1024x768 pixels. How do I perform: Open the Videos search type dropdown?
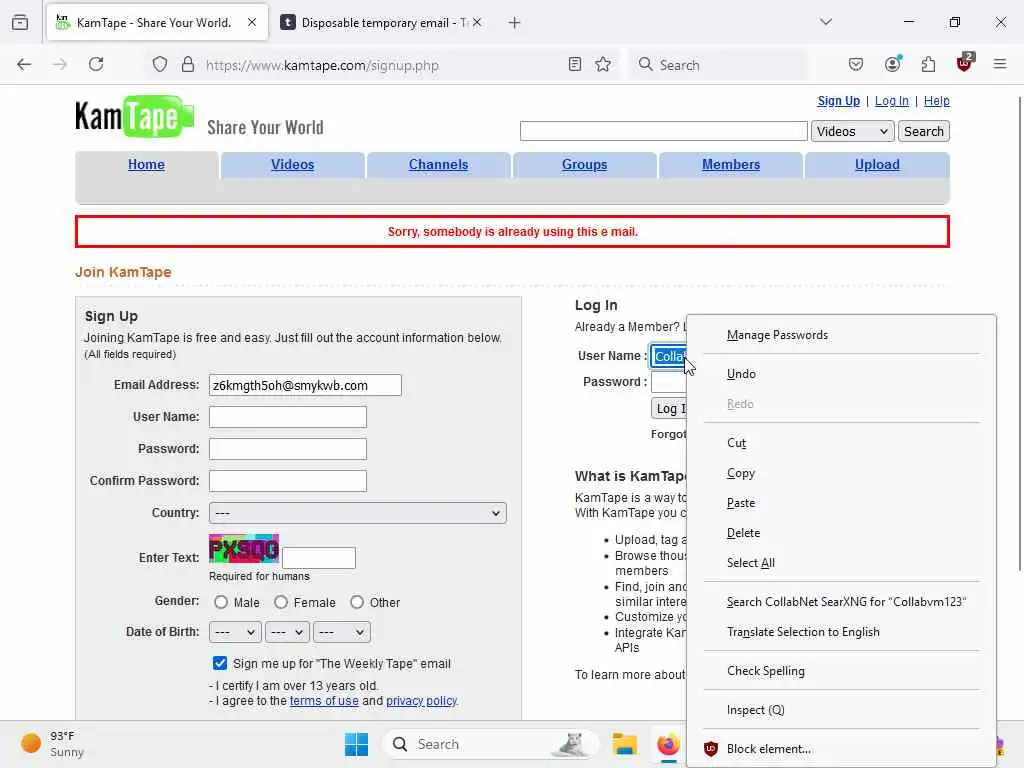point(852,131)
